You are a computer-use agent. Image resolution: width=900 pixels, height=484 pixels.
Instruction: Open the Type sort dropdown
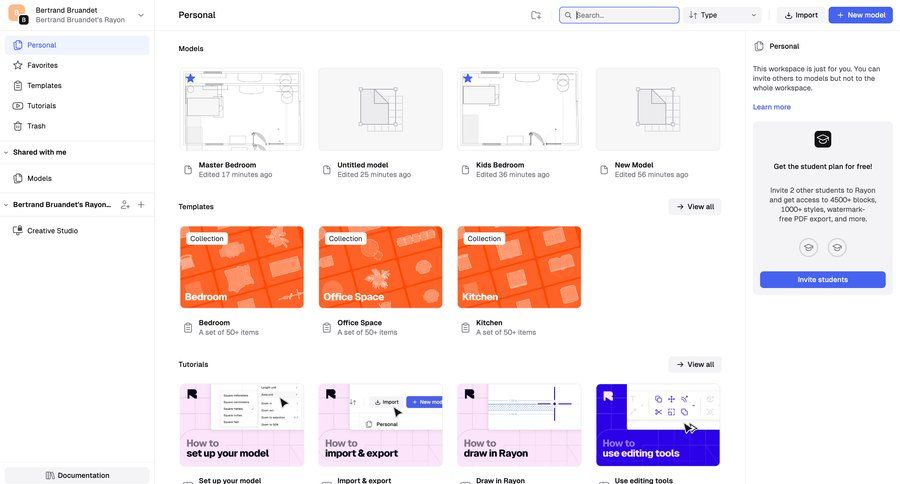723,16
